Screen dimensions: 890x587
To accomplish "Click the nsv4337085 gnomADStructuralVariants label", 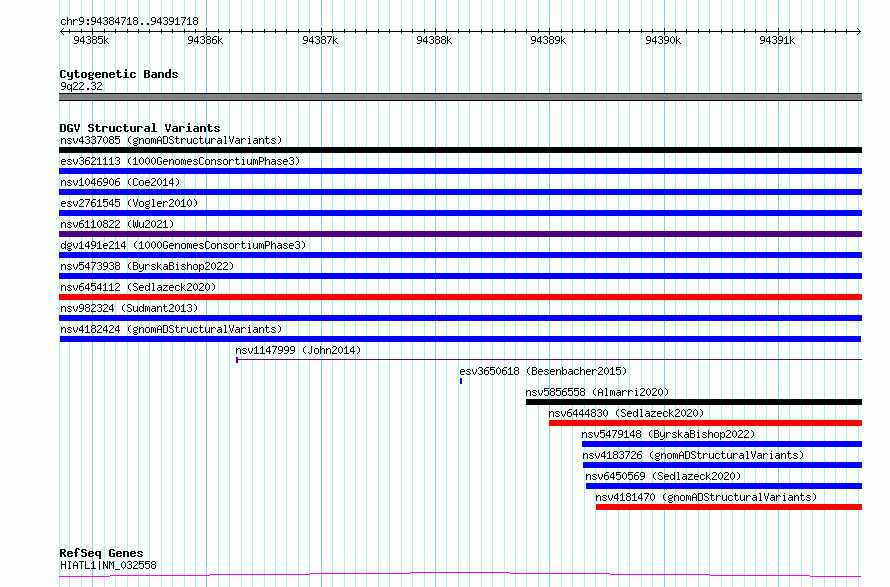I will pos(171,140).
